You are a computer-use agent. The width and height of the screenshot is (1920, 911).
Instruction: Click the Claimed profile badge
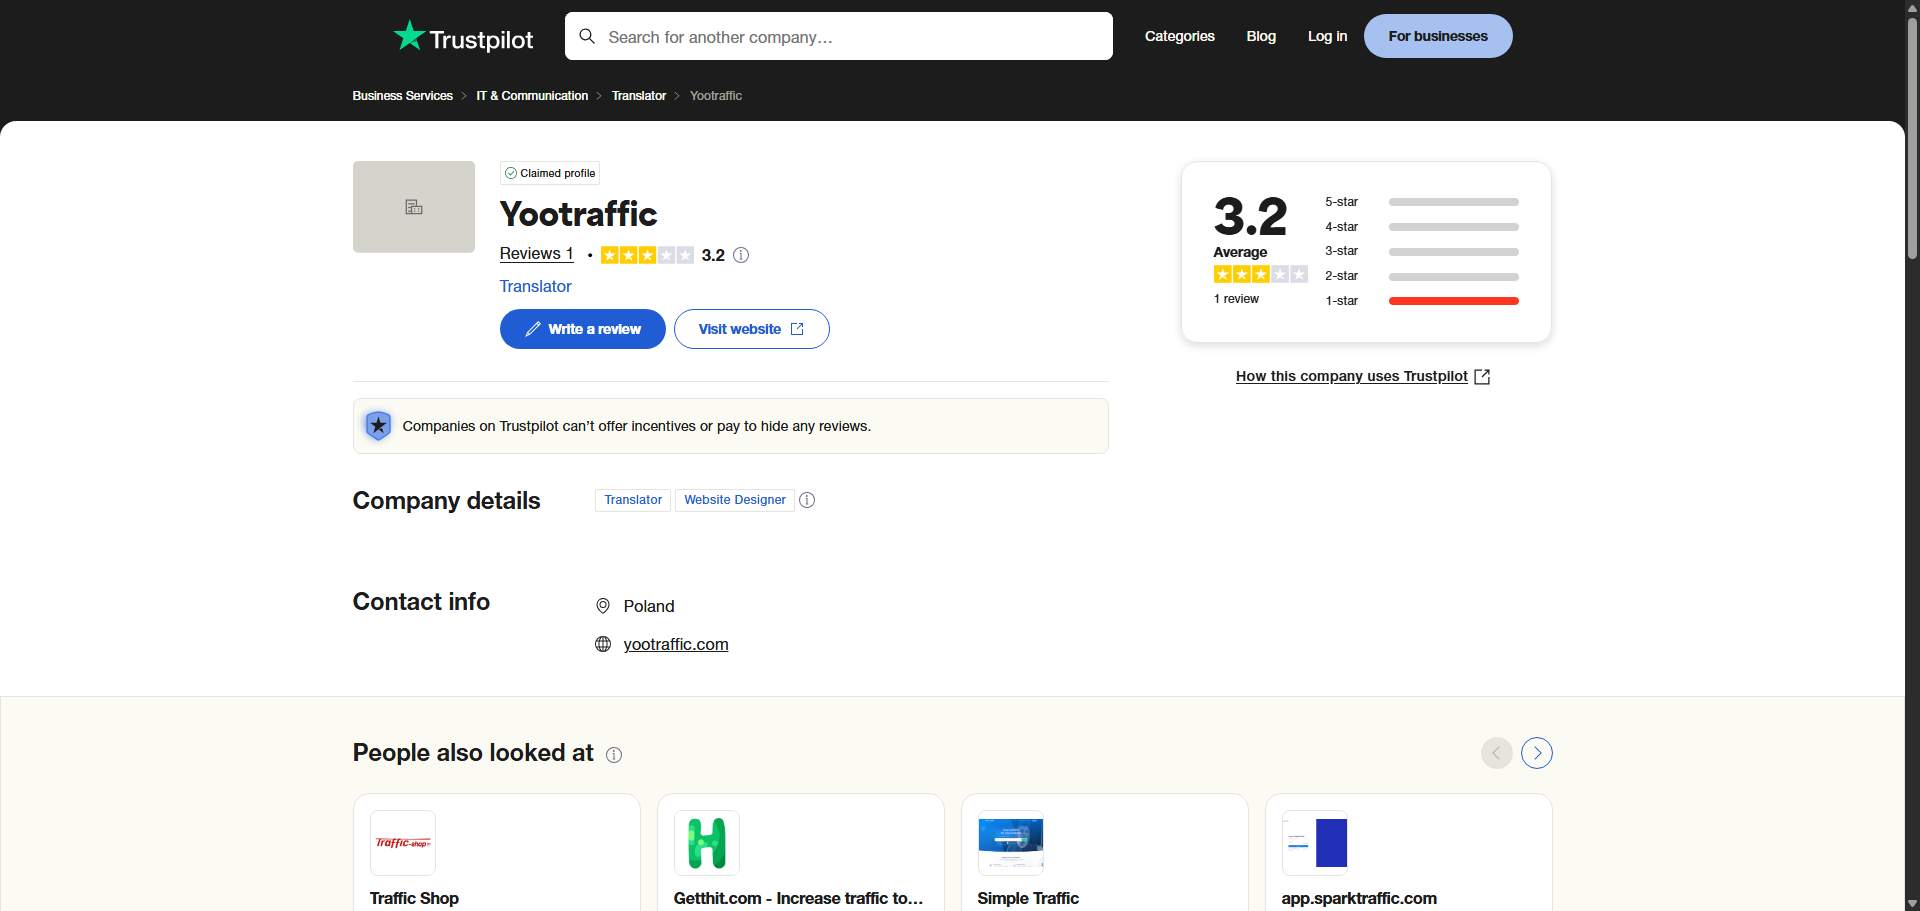tap(550, 173)
